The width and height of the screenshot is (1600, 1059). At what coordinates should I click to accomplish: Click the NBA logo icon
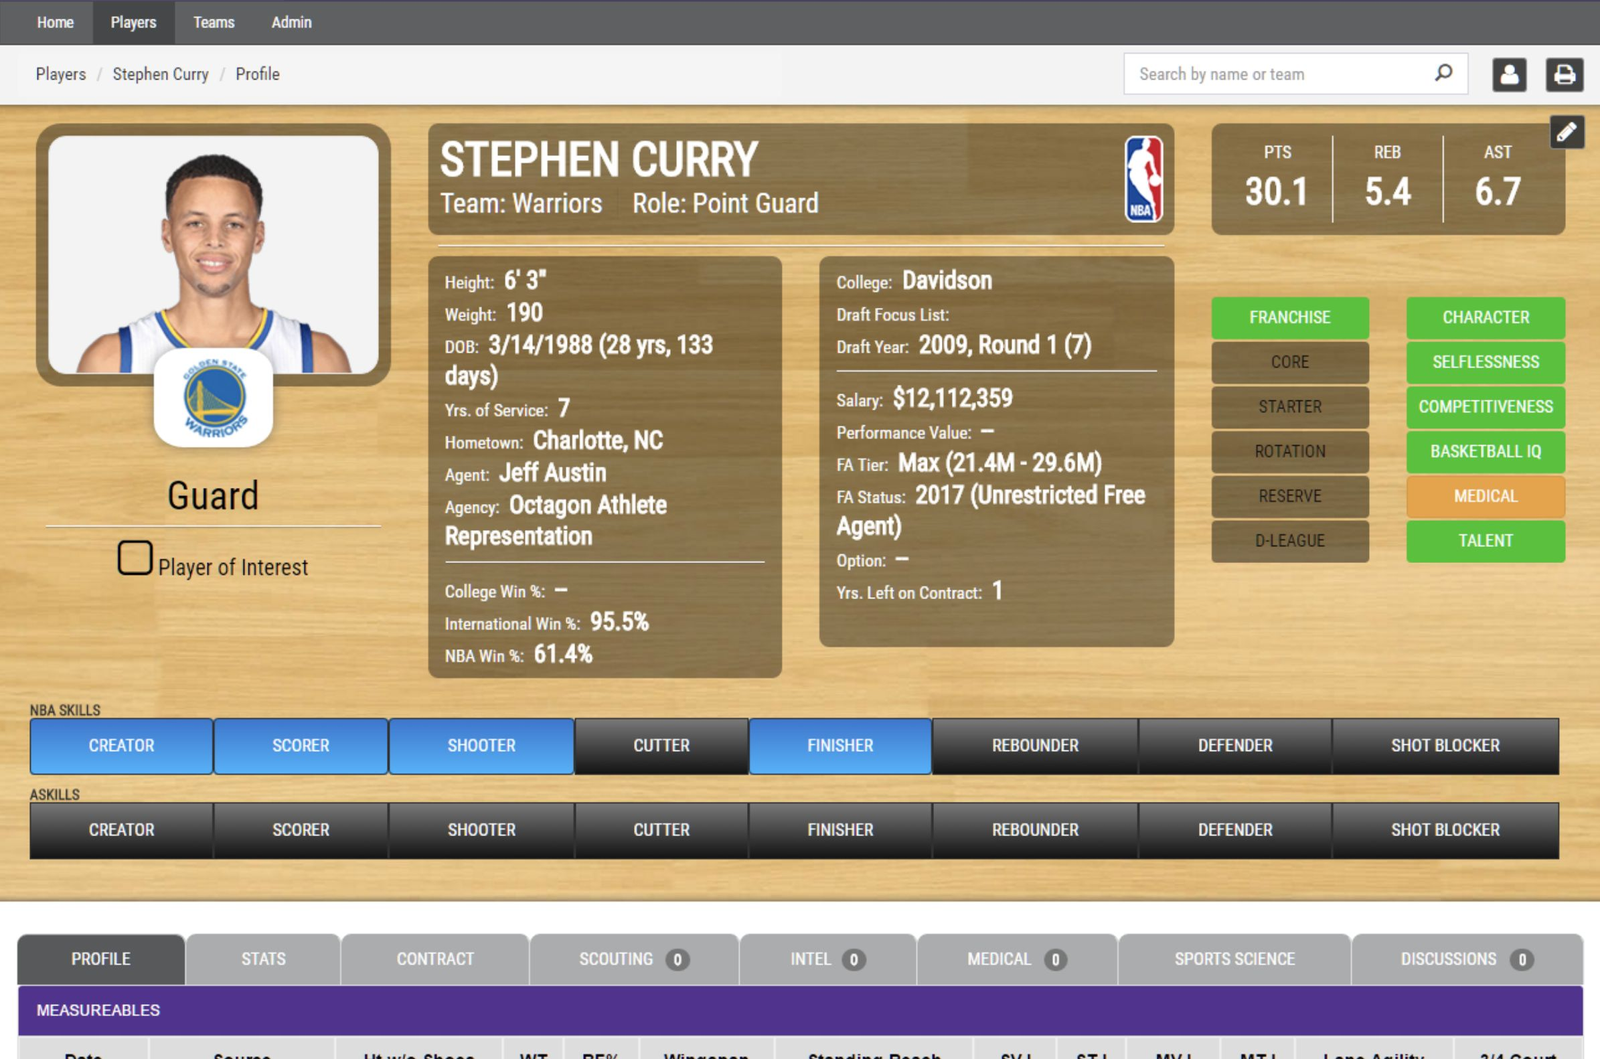[1144, 179]
